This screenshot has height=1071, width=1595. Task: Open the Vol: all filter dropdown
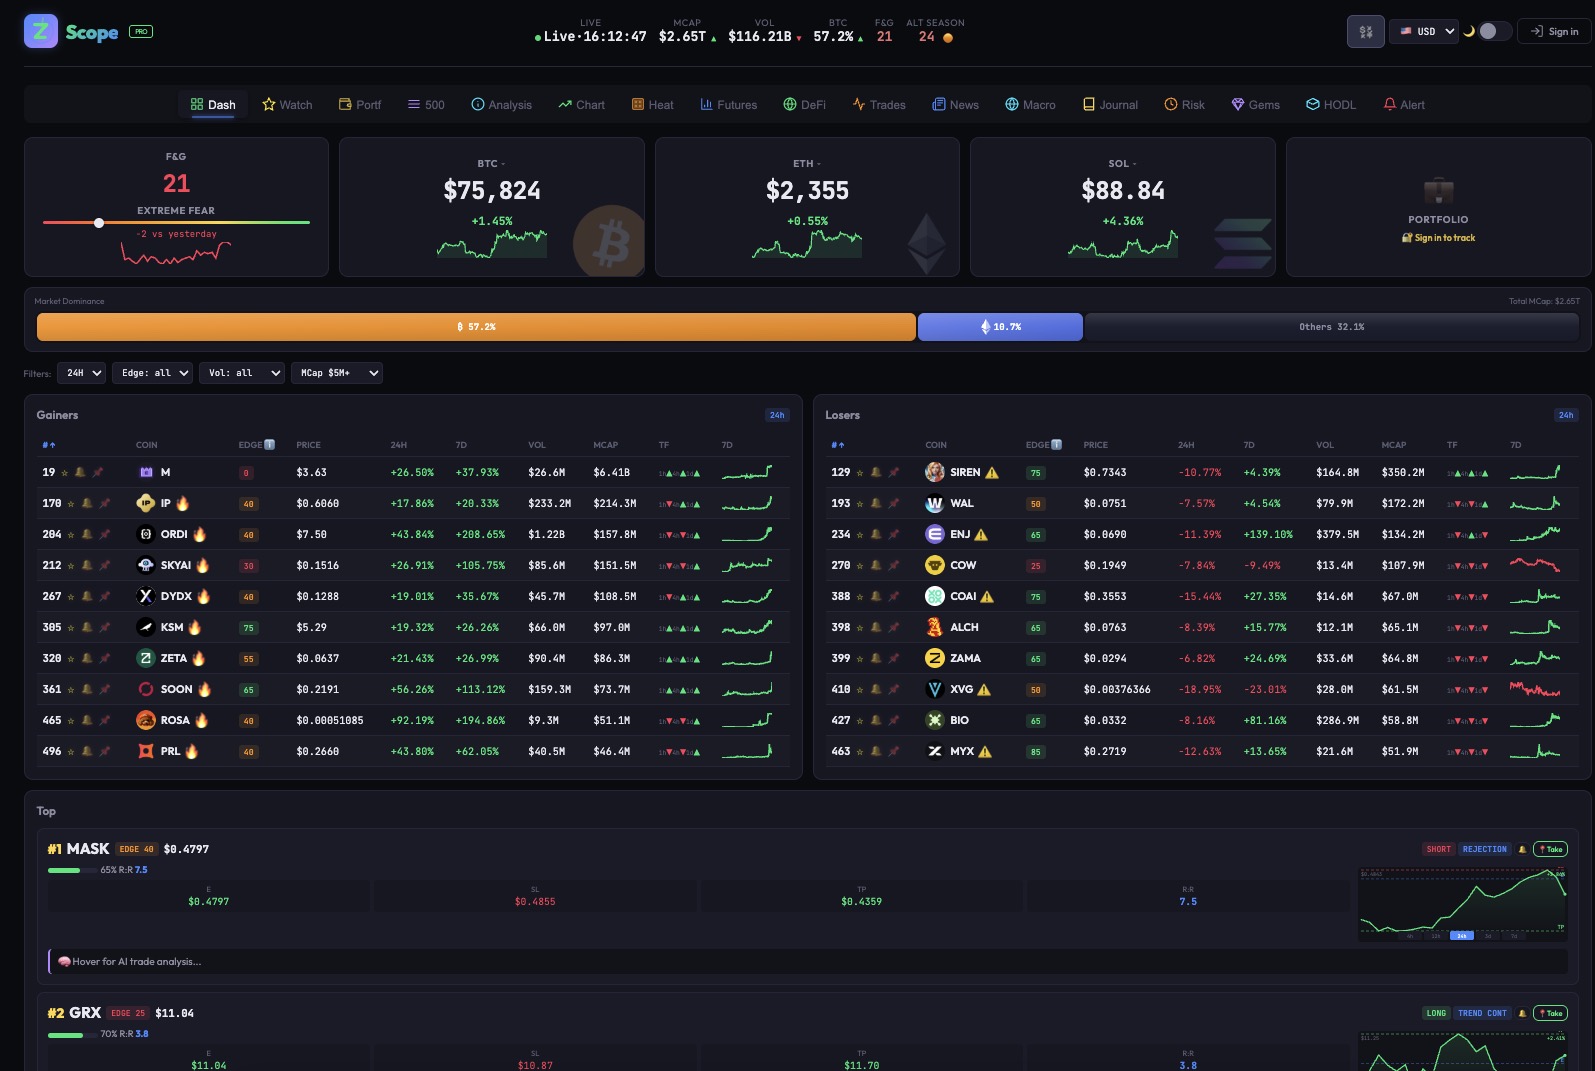pyautogui.click(x=241, y=373)
